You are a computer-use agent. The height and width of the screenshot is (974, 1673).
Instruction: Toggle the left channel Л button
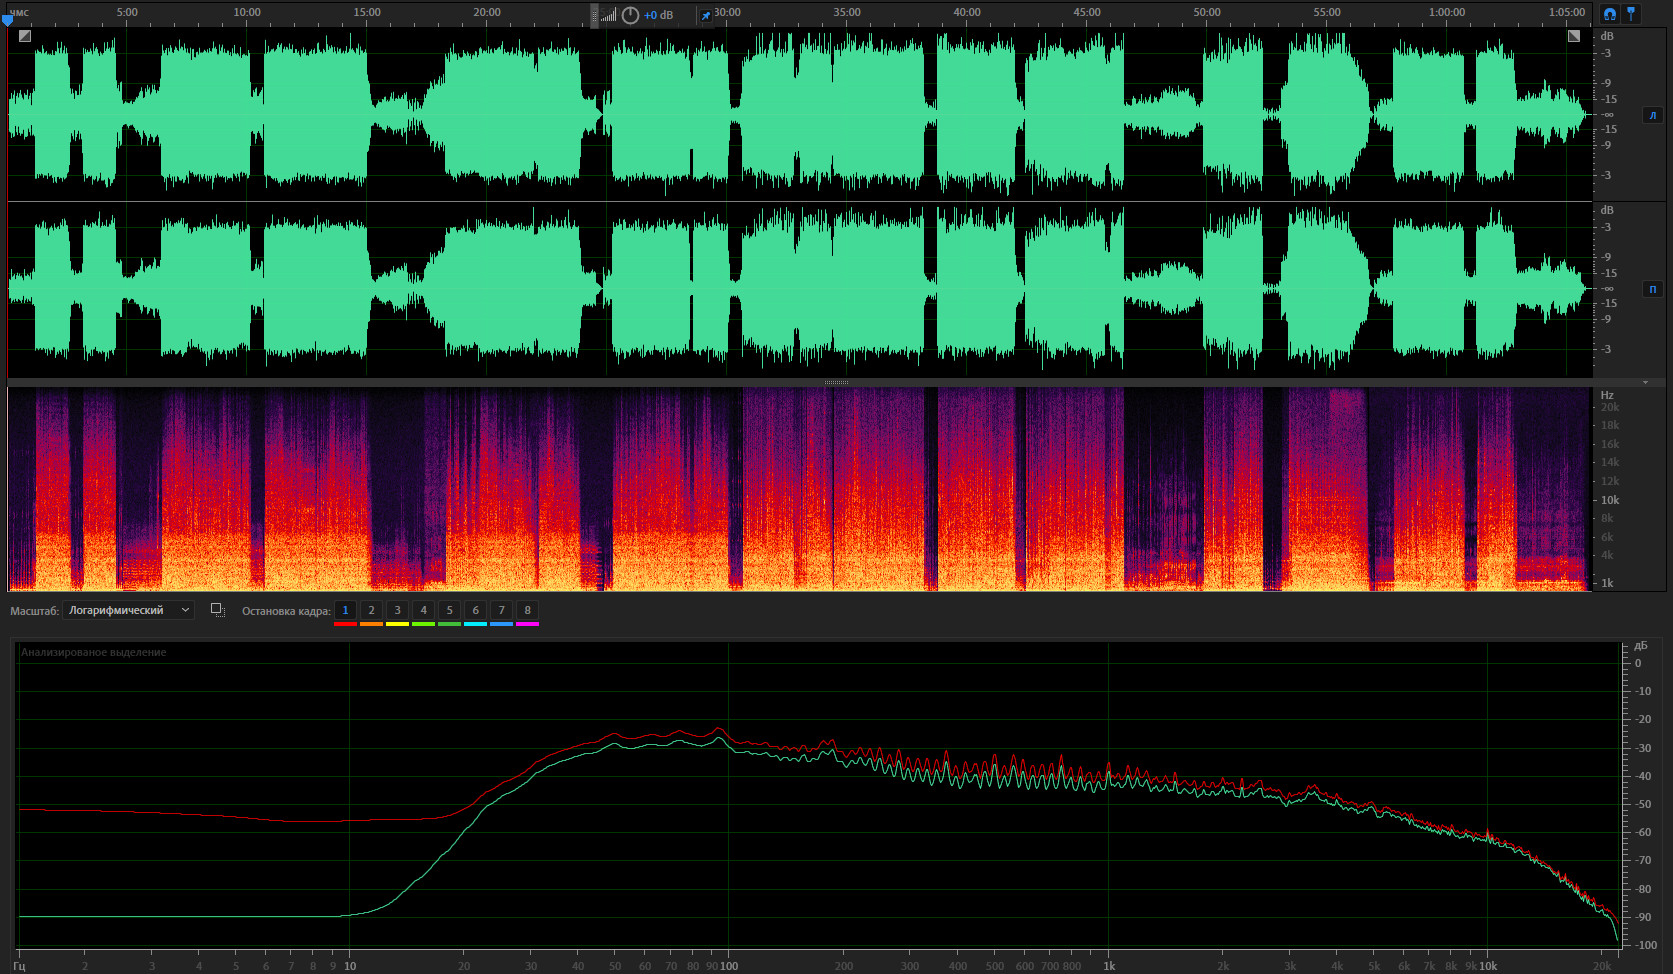coord(1652,115)
